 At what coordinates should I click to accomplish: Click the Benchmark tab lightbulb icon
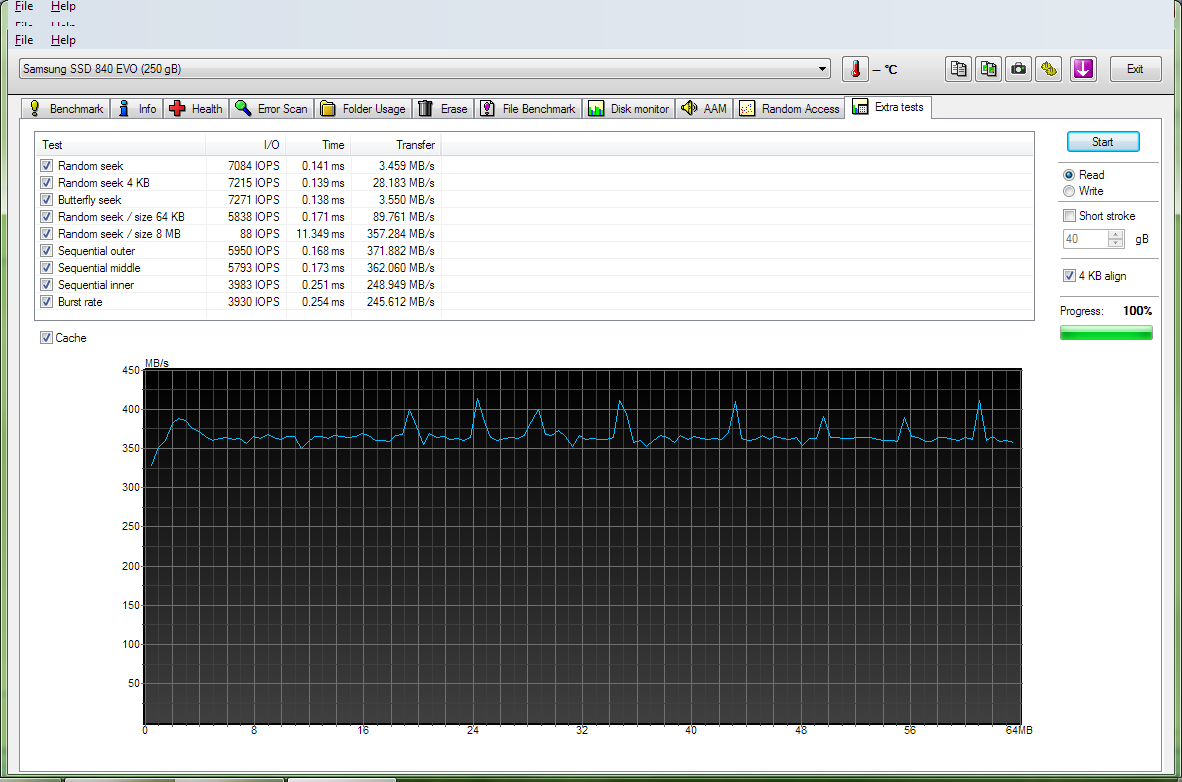point(35,109)
